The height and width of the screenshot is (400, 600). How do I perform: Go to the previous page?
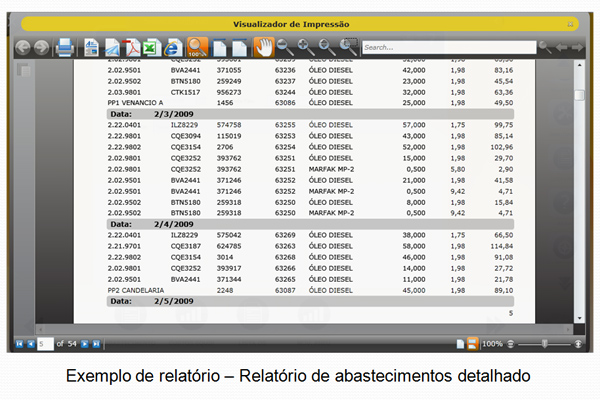(x=30, y=344)
